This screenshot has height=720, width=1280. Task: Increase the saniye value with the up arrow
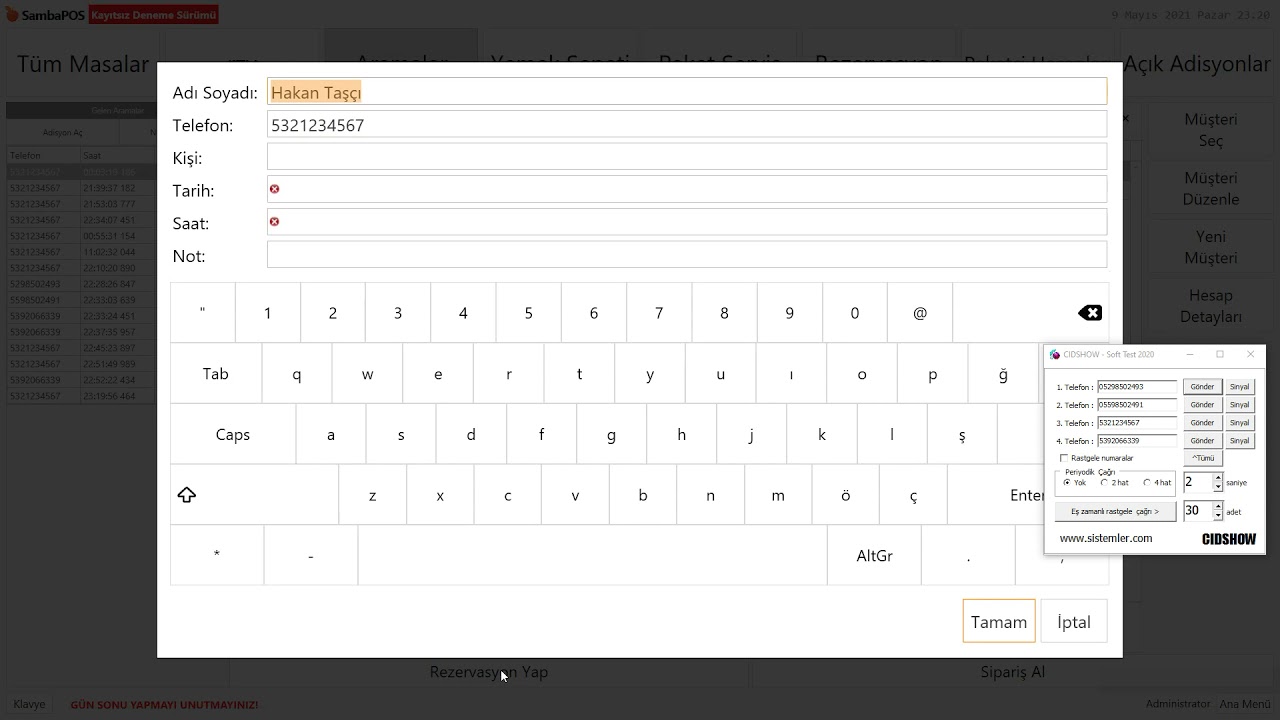pyautogui.click(x=1218, y=477)
